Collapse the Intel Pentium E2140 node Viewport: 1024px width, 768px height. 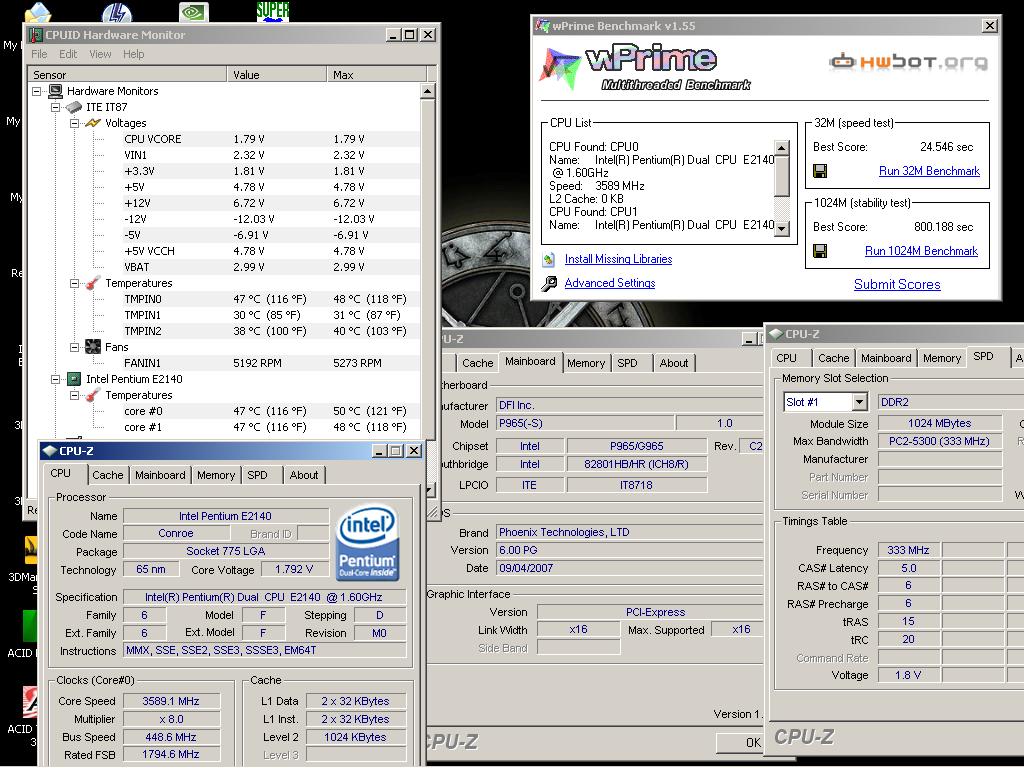[56, 379]
